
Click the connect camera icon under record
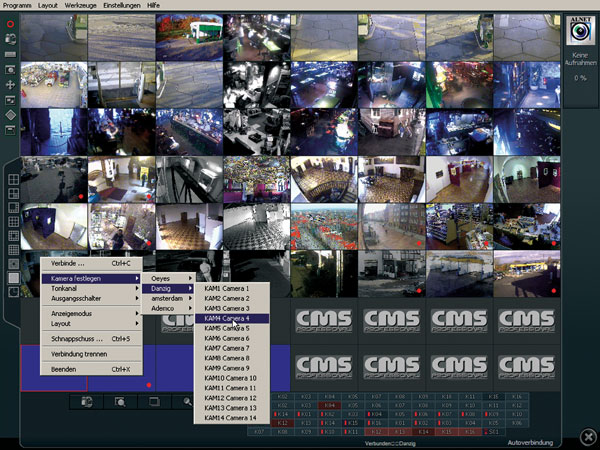(10, 39)
